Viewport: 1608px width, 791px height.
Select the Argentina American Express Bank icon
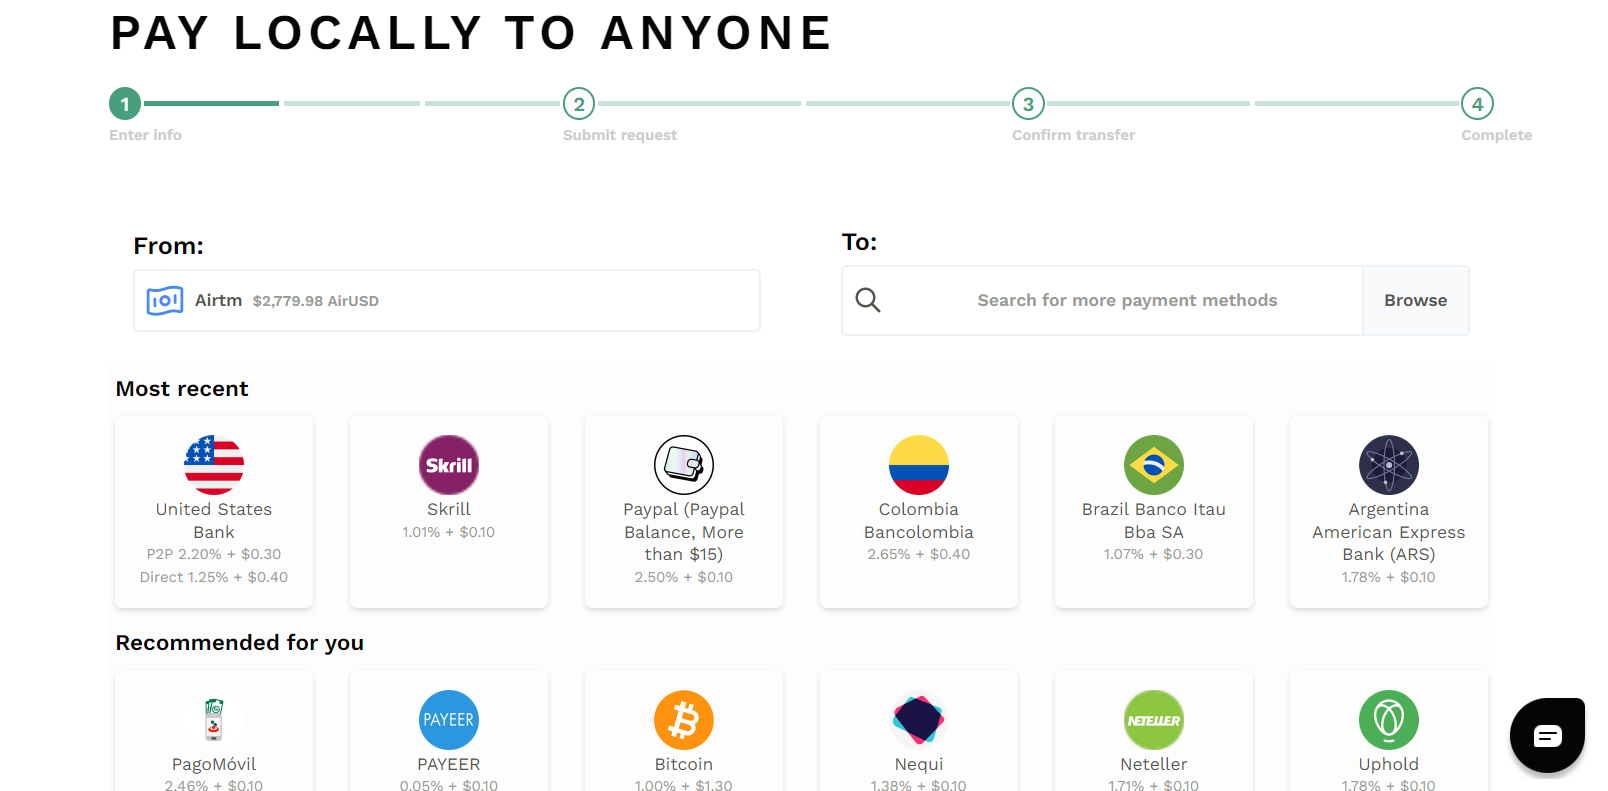pos(1389,465)
